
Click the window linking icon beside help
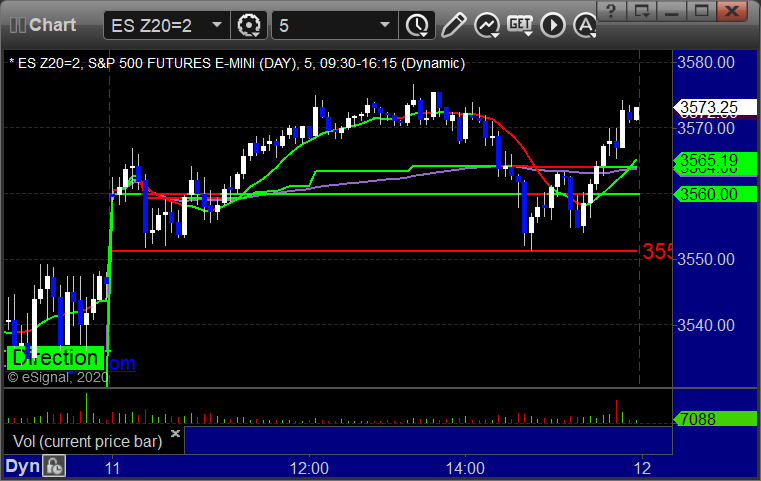641,10
